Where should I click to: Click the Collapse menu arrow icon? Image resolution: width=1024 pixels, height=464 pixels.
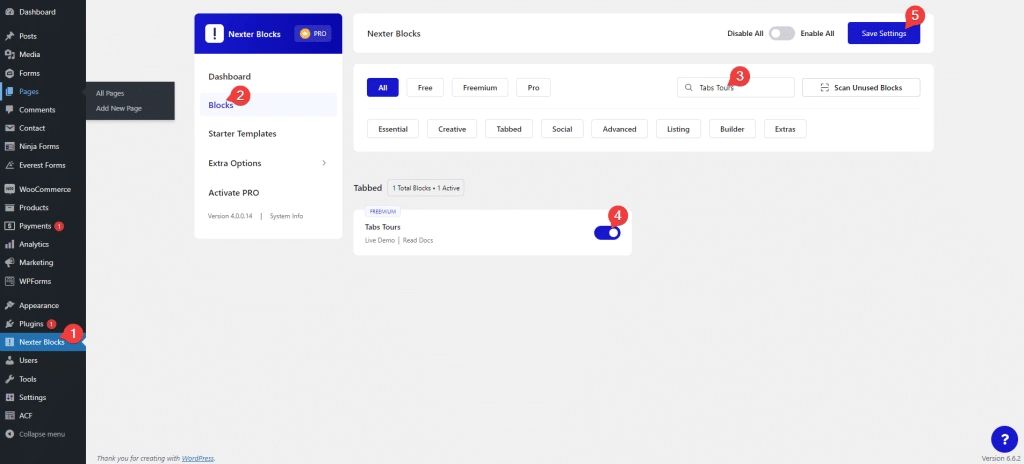[x=10, y=434]
